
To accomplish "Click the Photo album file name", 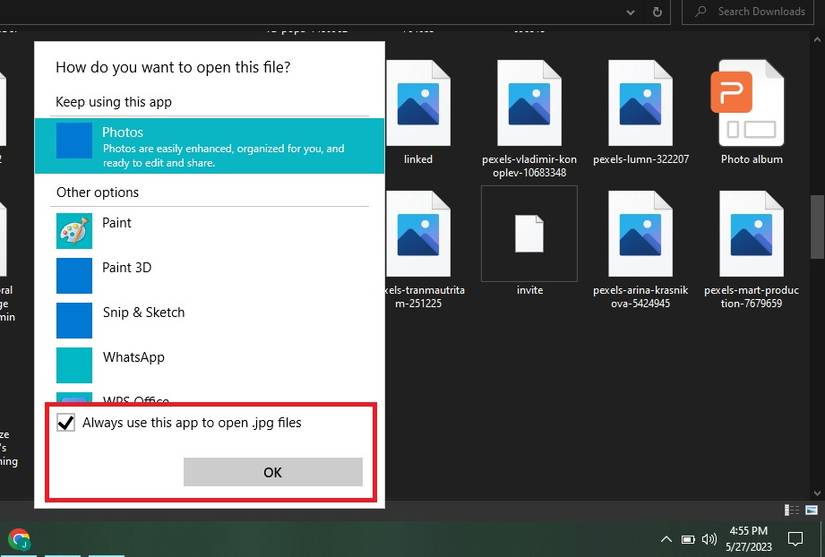I will (x=752, y=159).
